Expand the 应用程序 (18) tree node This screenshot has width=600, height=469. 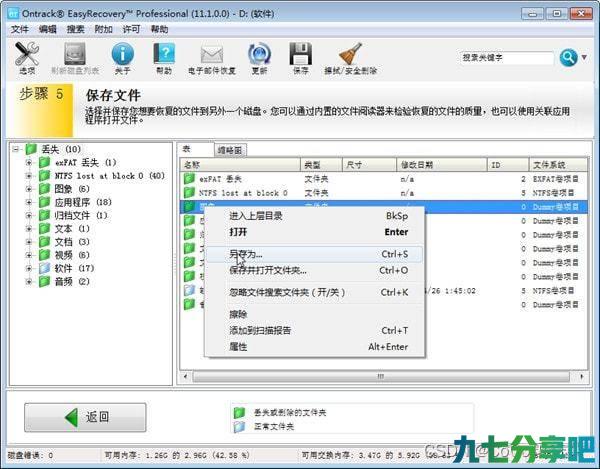click(x=28, y=202)
